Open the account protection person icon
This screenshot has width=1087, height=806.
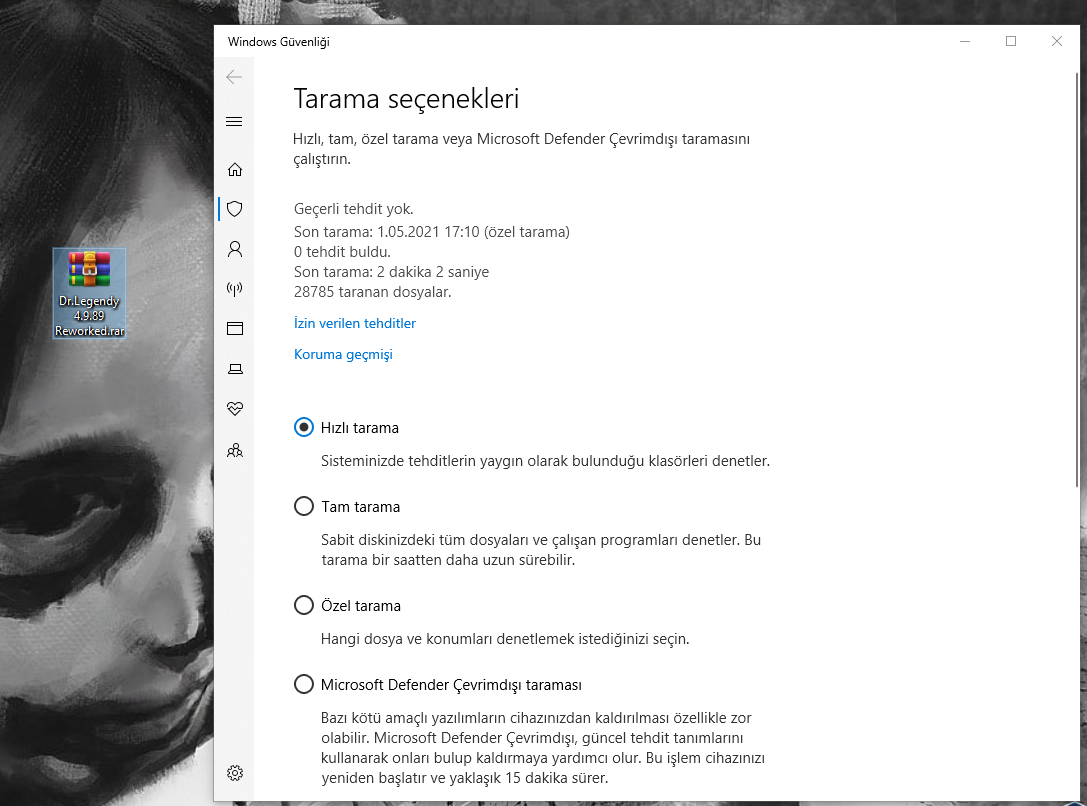[235, 249]
